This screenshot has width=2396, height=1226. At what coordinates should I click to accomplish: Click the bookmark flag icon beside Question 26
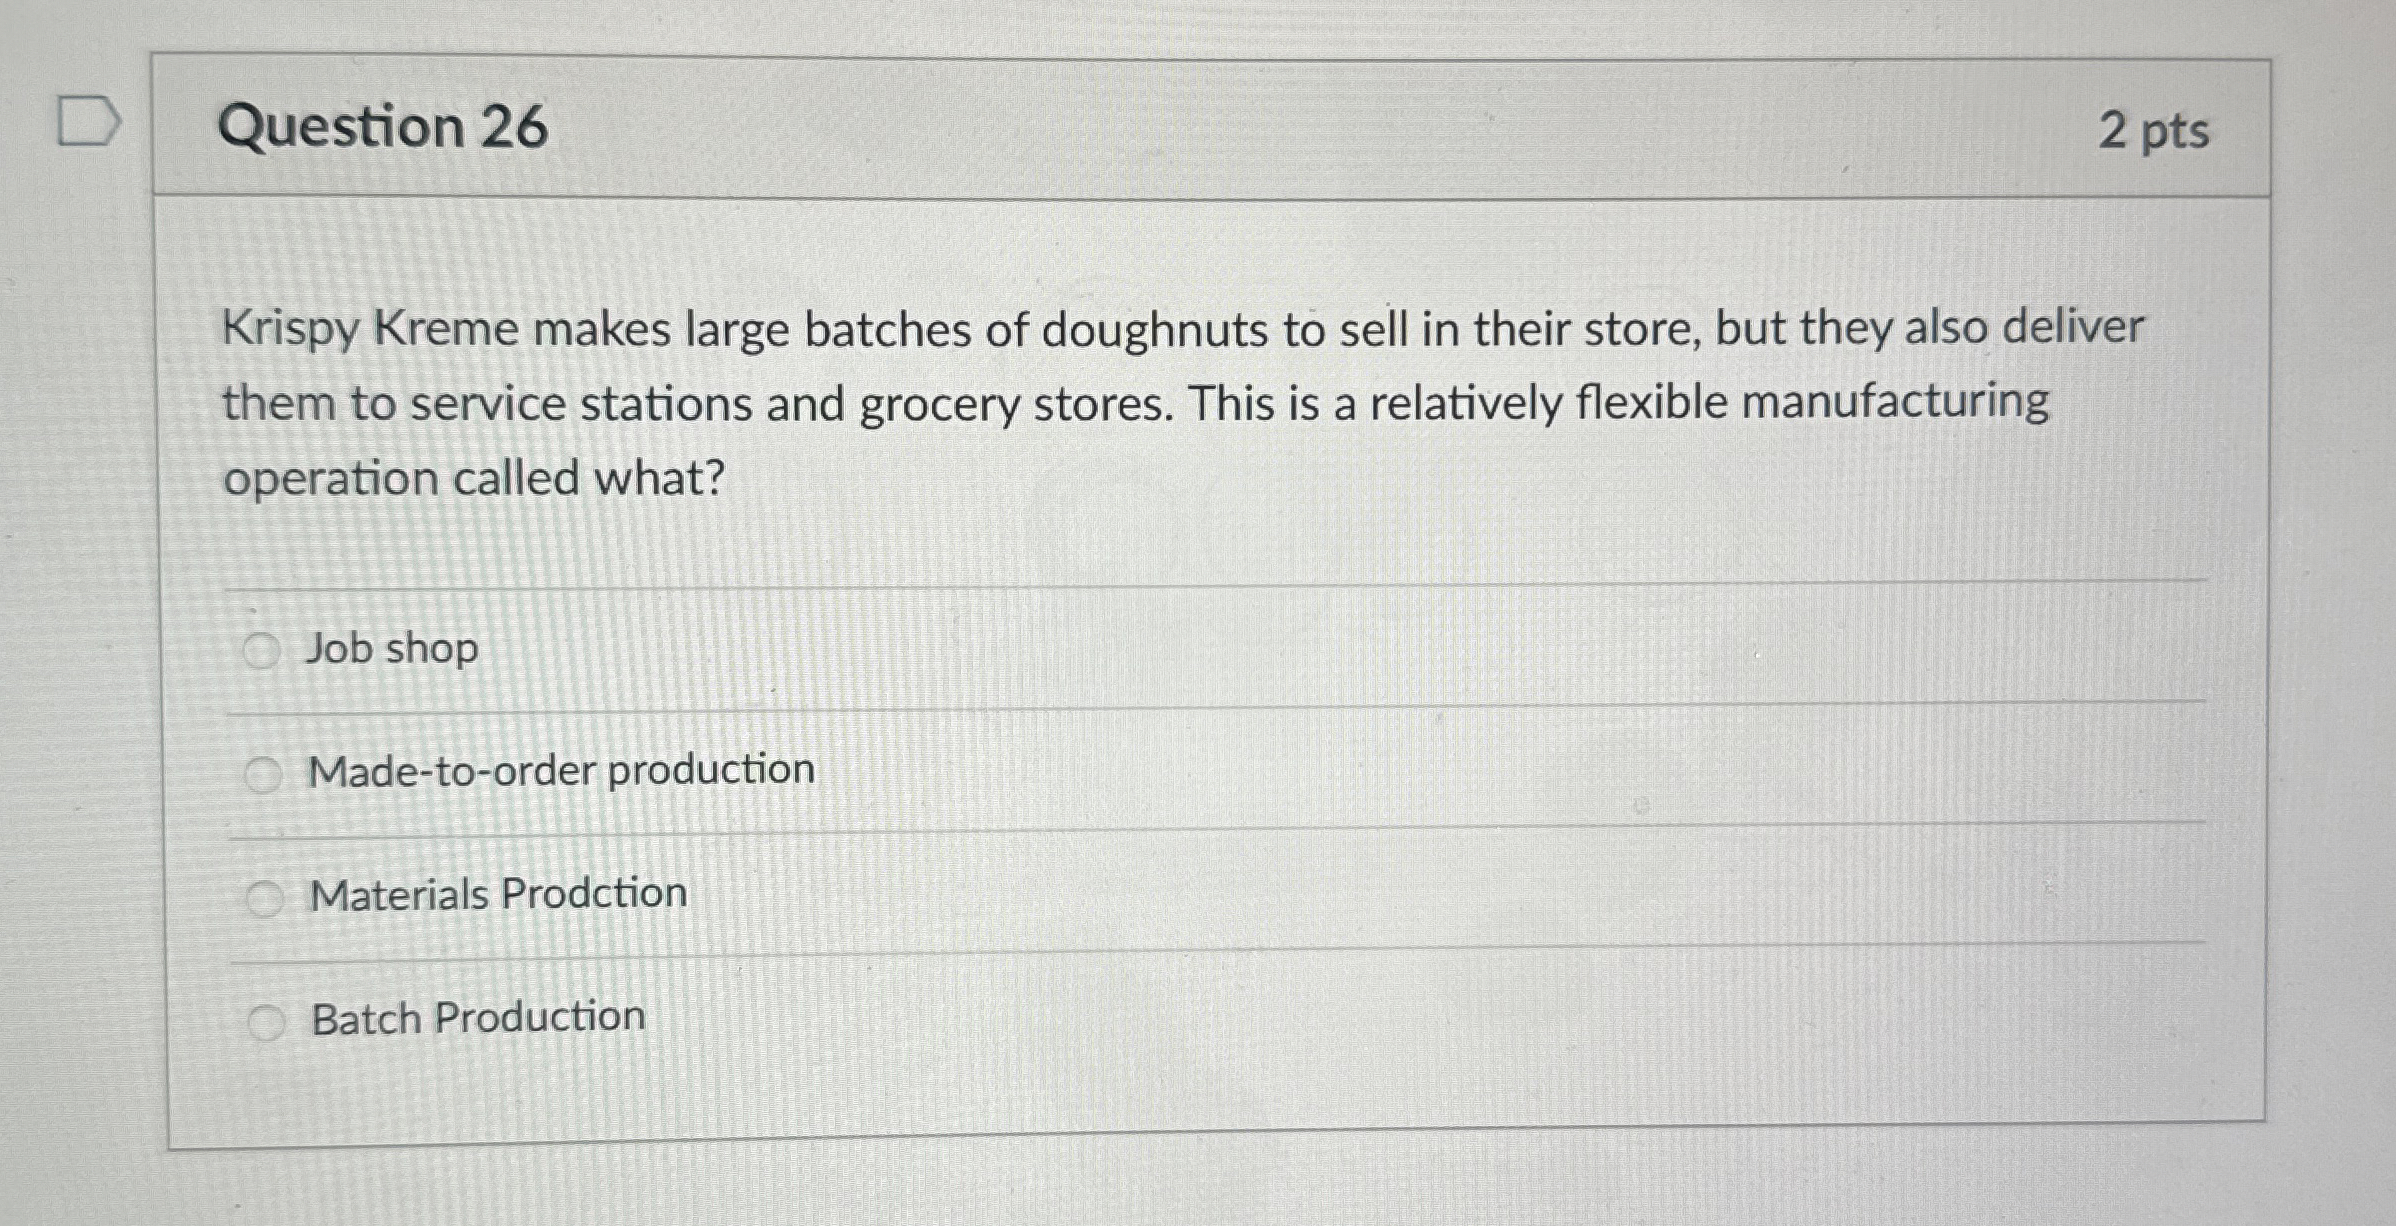(88, 119)
